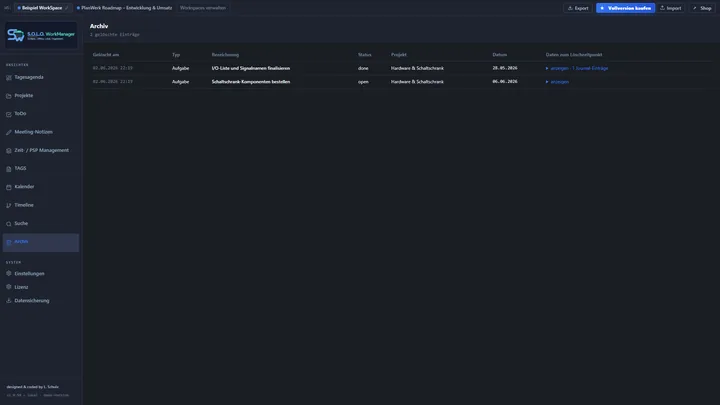The height and width of the screenshot is (405, 720).
Task: Expand anzeigen for I/O-Liste row
Action: [577, 68]
